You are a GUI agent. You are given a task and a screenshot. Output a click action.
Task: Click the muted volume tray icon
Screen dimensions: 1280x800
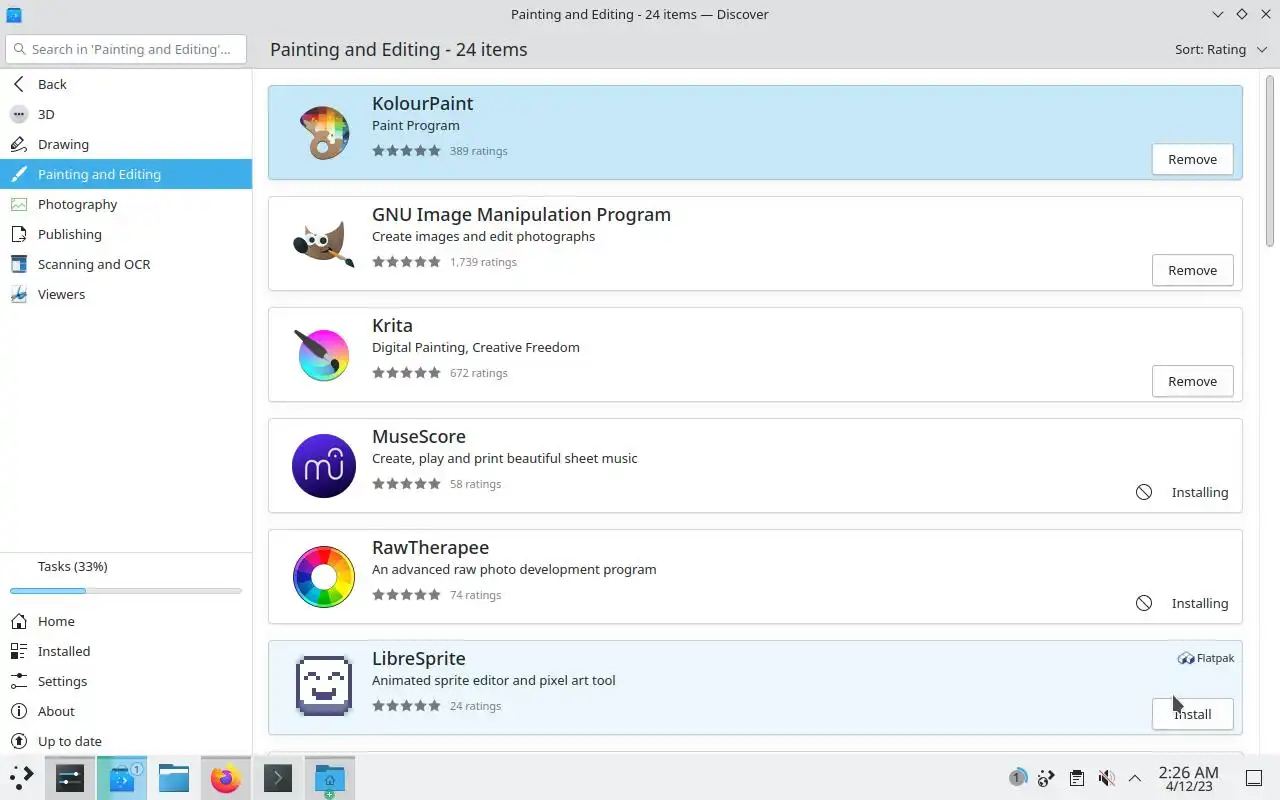(1106, 778)
